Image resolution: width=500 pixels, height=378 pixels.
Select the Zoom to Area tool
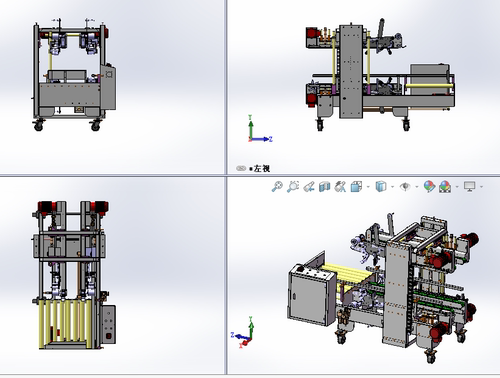click(293, 186)
